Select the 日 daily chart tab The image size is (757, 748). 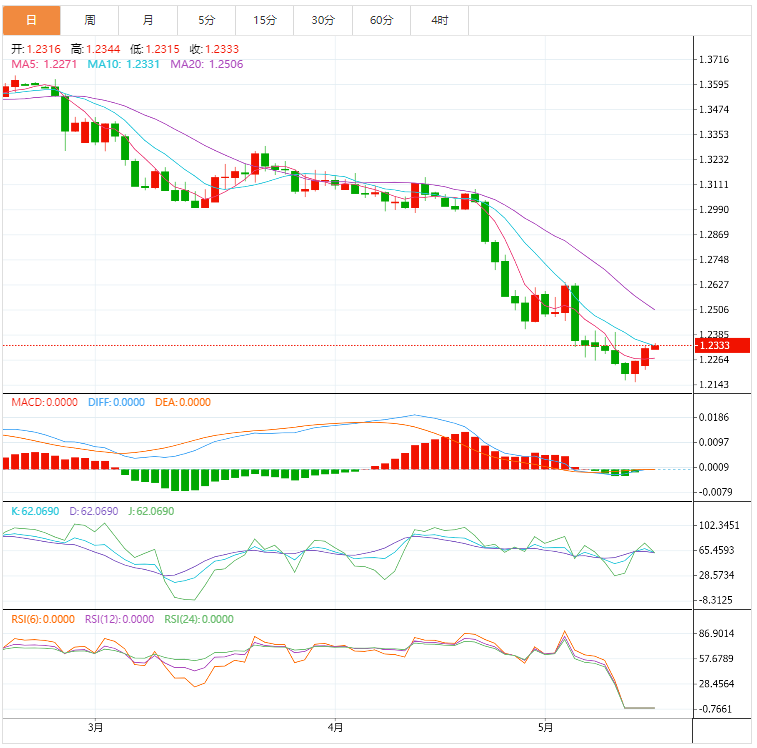(31, 20)
